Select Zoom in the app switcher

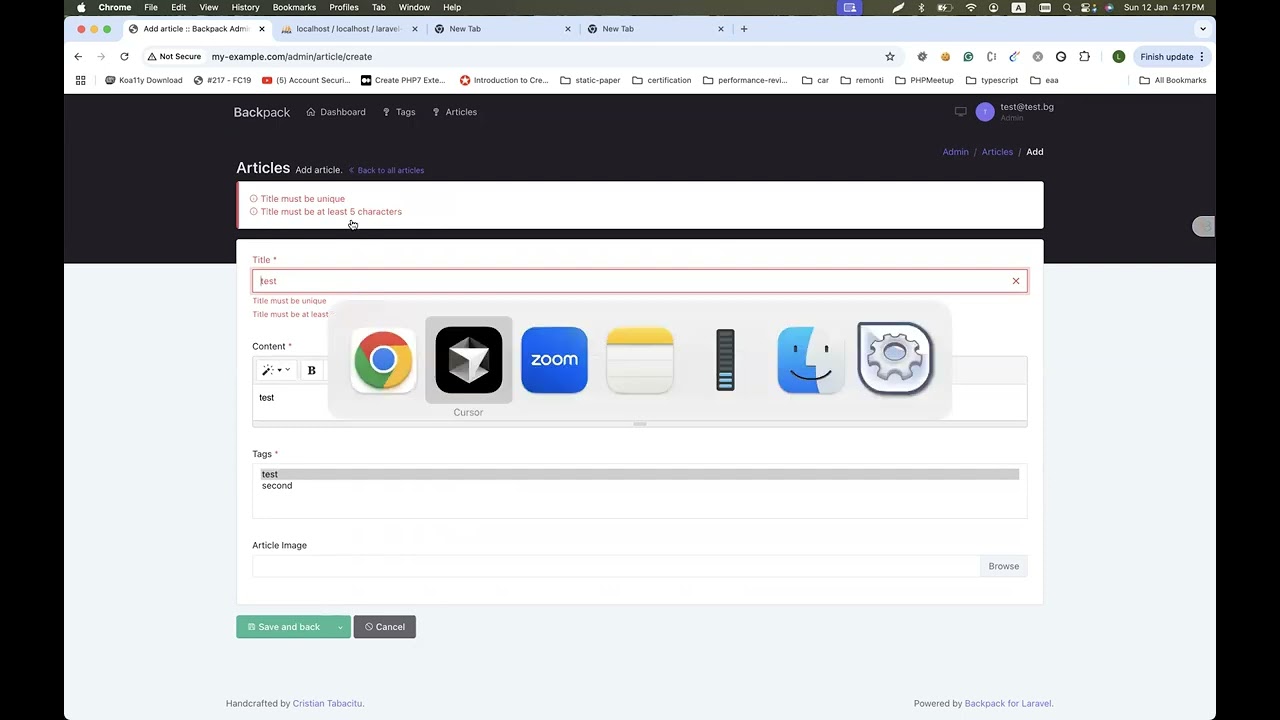[554, 360]
